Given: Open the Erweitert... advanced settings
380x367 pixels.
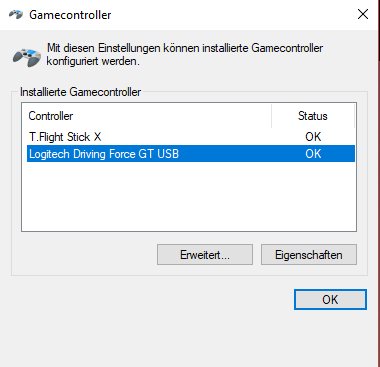Looking at the screenshot, I should (205, 255).
